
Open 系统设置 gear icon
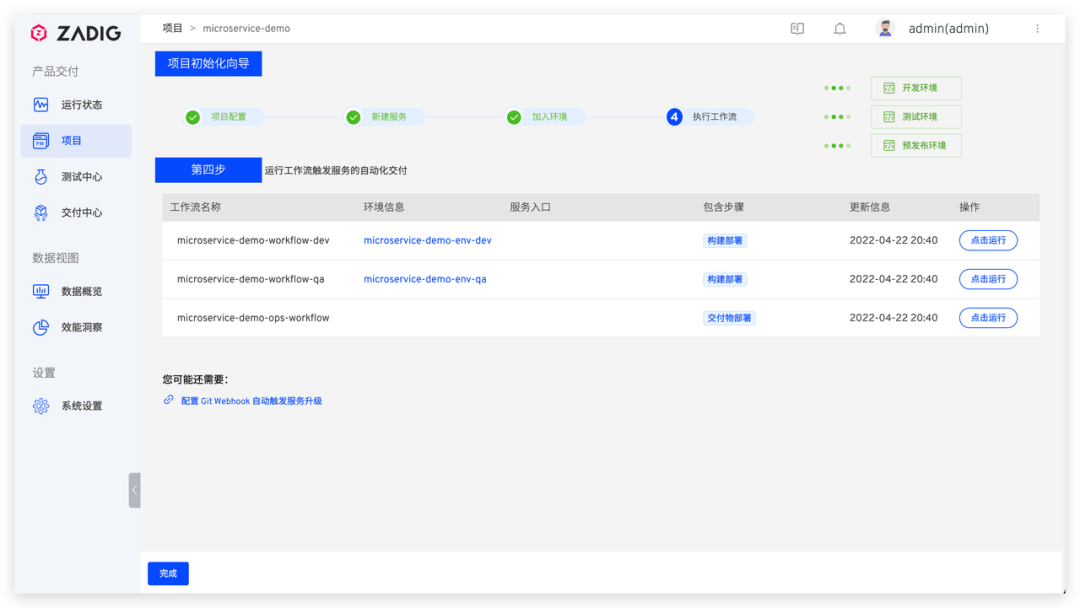pyautogui.click(x=41, y=406)
